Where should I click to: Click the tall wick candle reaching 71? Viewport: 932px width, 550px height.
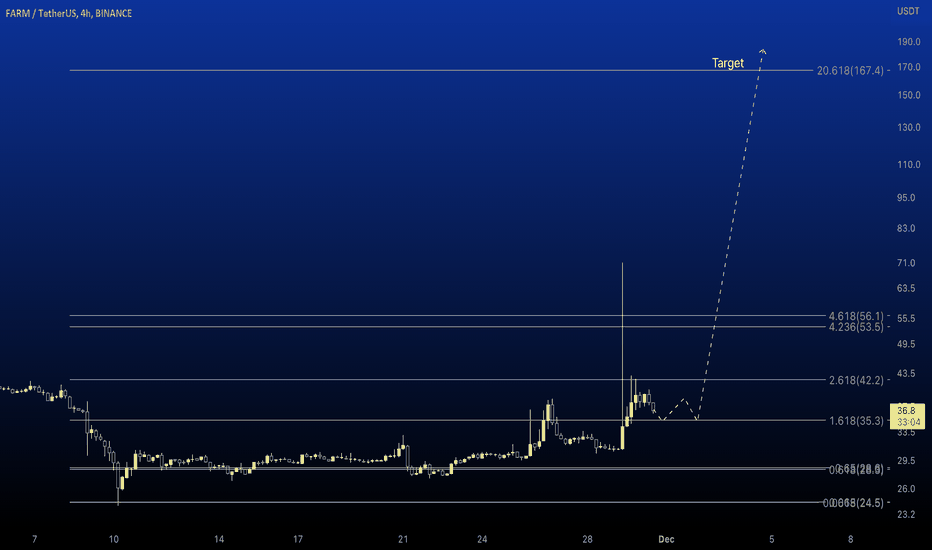pyautogui.click(x=622, y=356)
